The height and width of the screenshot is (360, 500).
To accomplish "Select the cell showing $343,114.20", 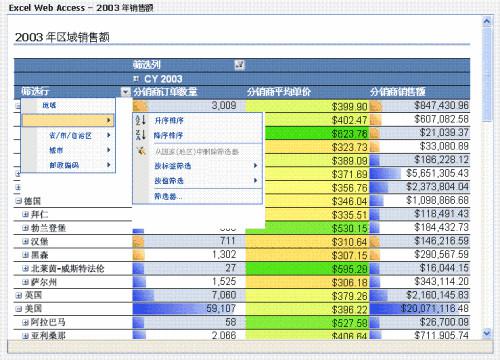I will [419, 282].
